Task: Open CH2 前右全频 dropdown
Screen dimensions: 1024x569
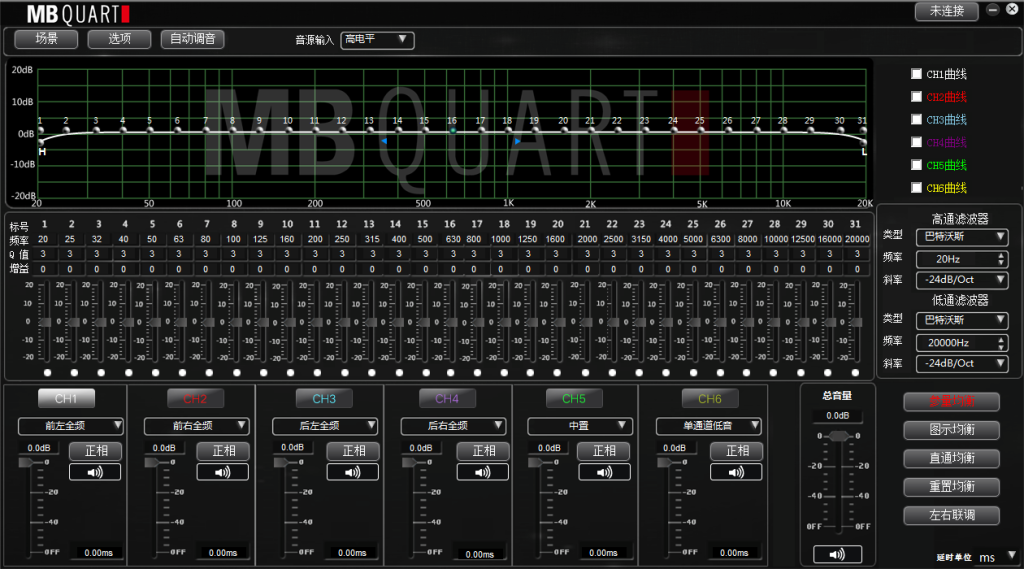Action: (x=196, y=426)
